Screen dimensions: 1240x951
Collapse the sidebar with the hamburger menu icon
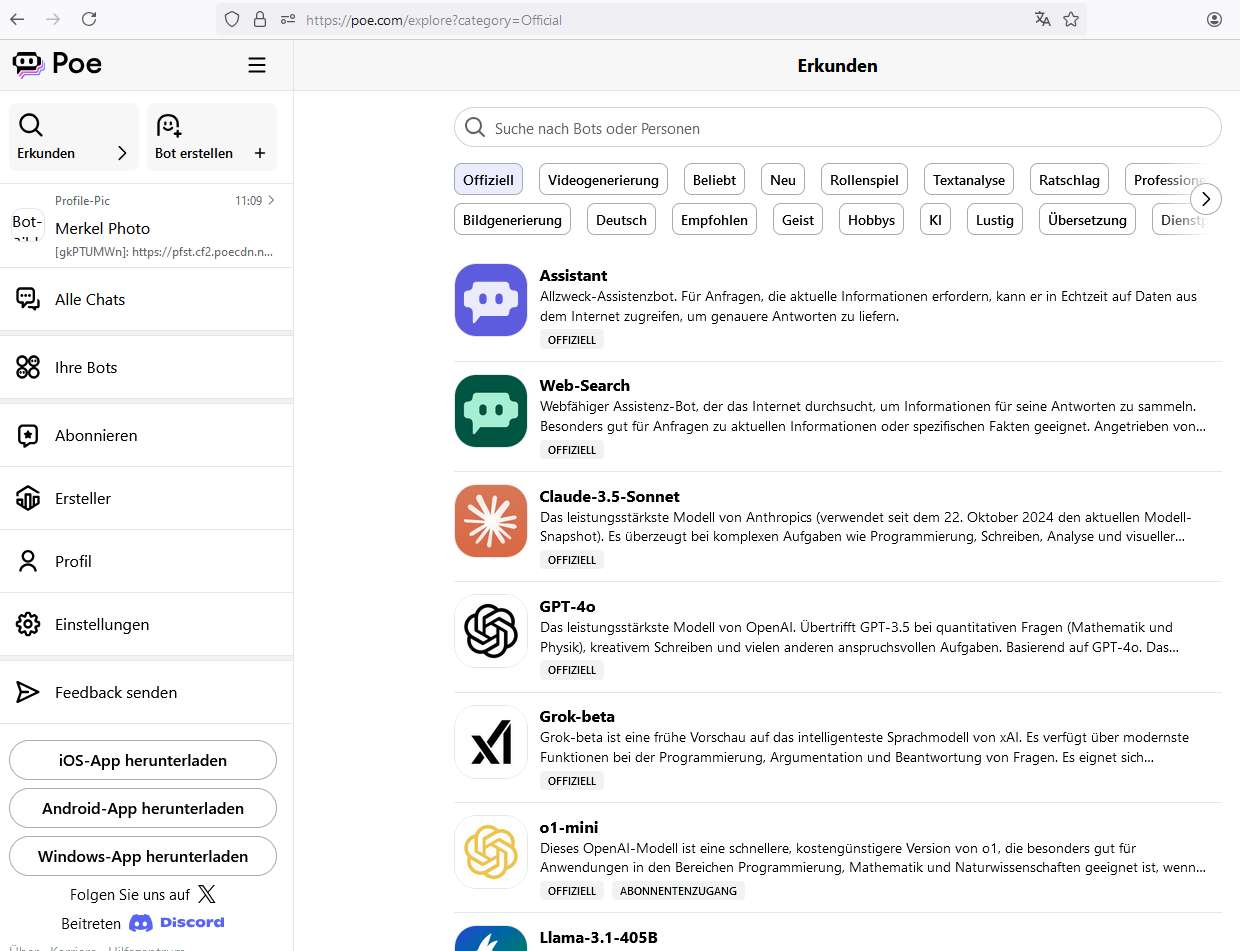[x=257, y=65]
